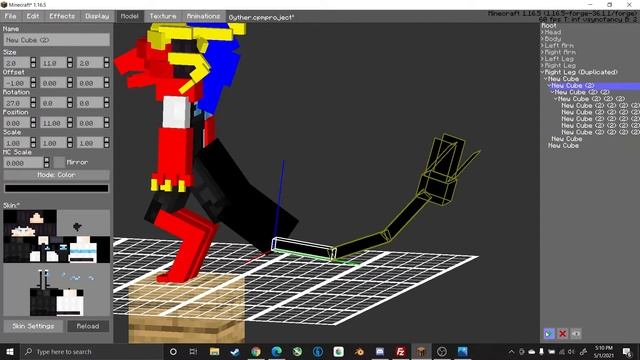
Task: Click the Name field containing New Cube (2)
Action: click(56, 40)
